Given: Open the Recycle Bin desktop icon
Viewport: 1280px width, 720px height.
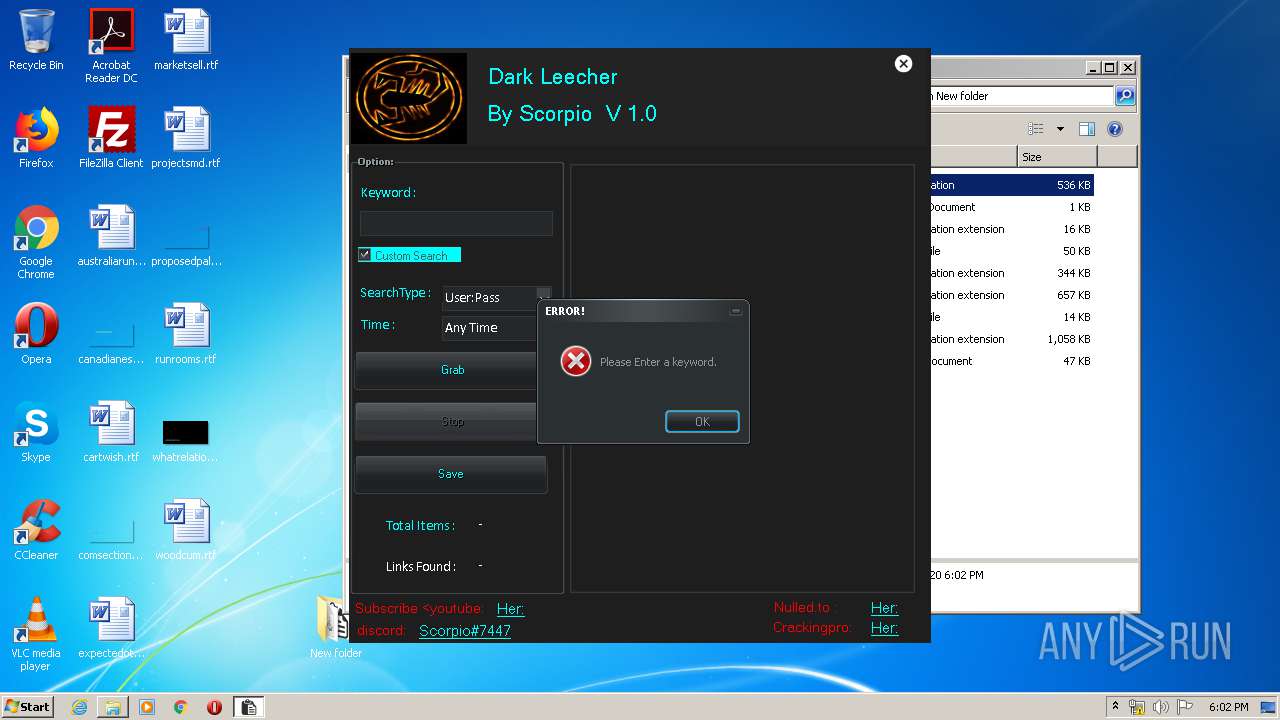Looking at the screenshot, I should coord(36,41).
